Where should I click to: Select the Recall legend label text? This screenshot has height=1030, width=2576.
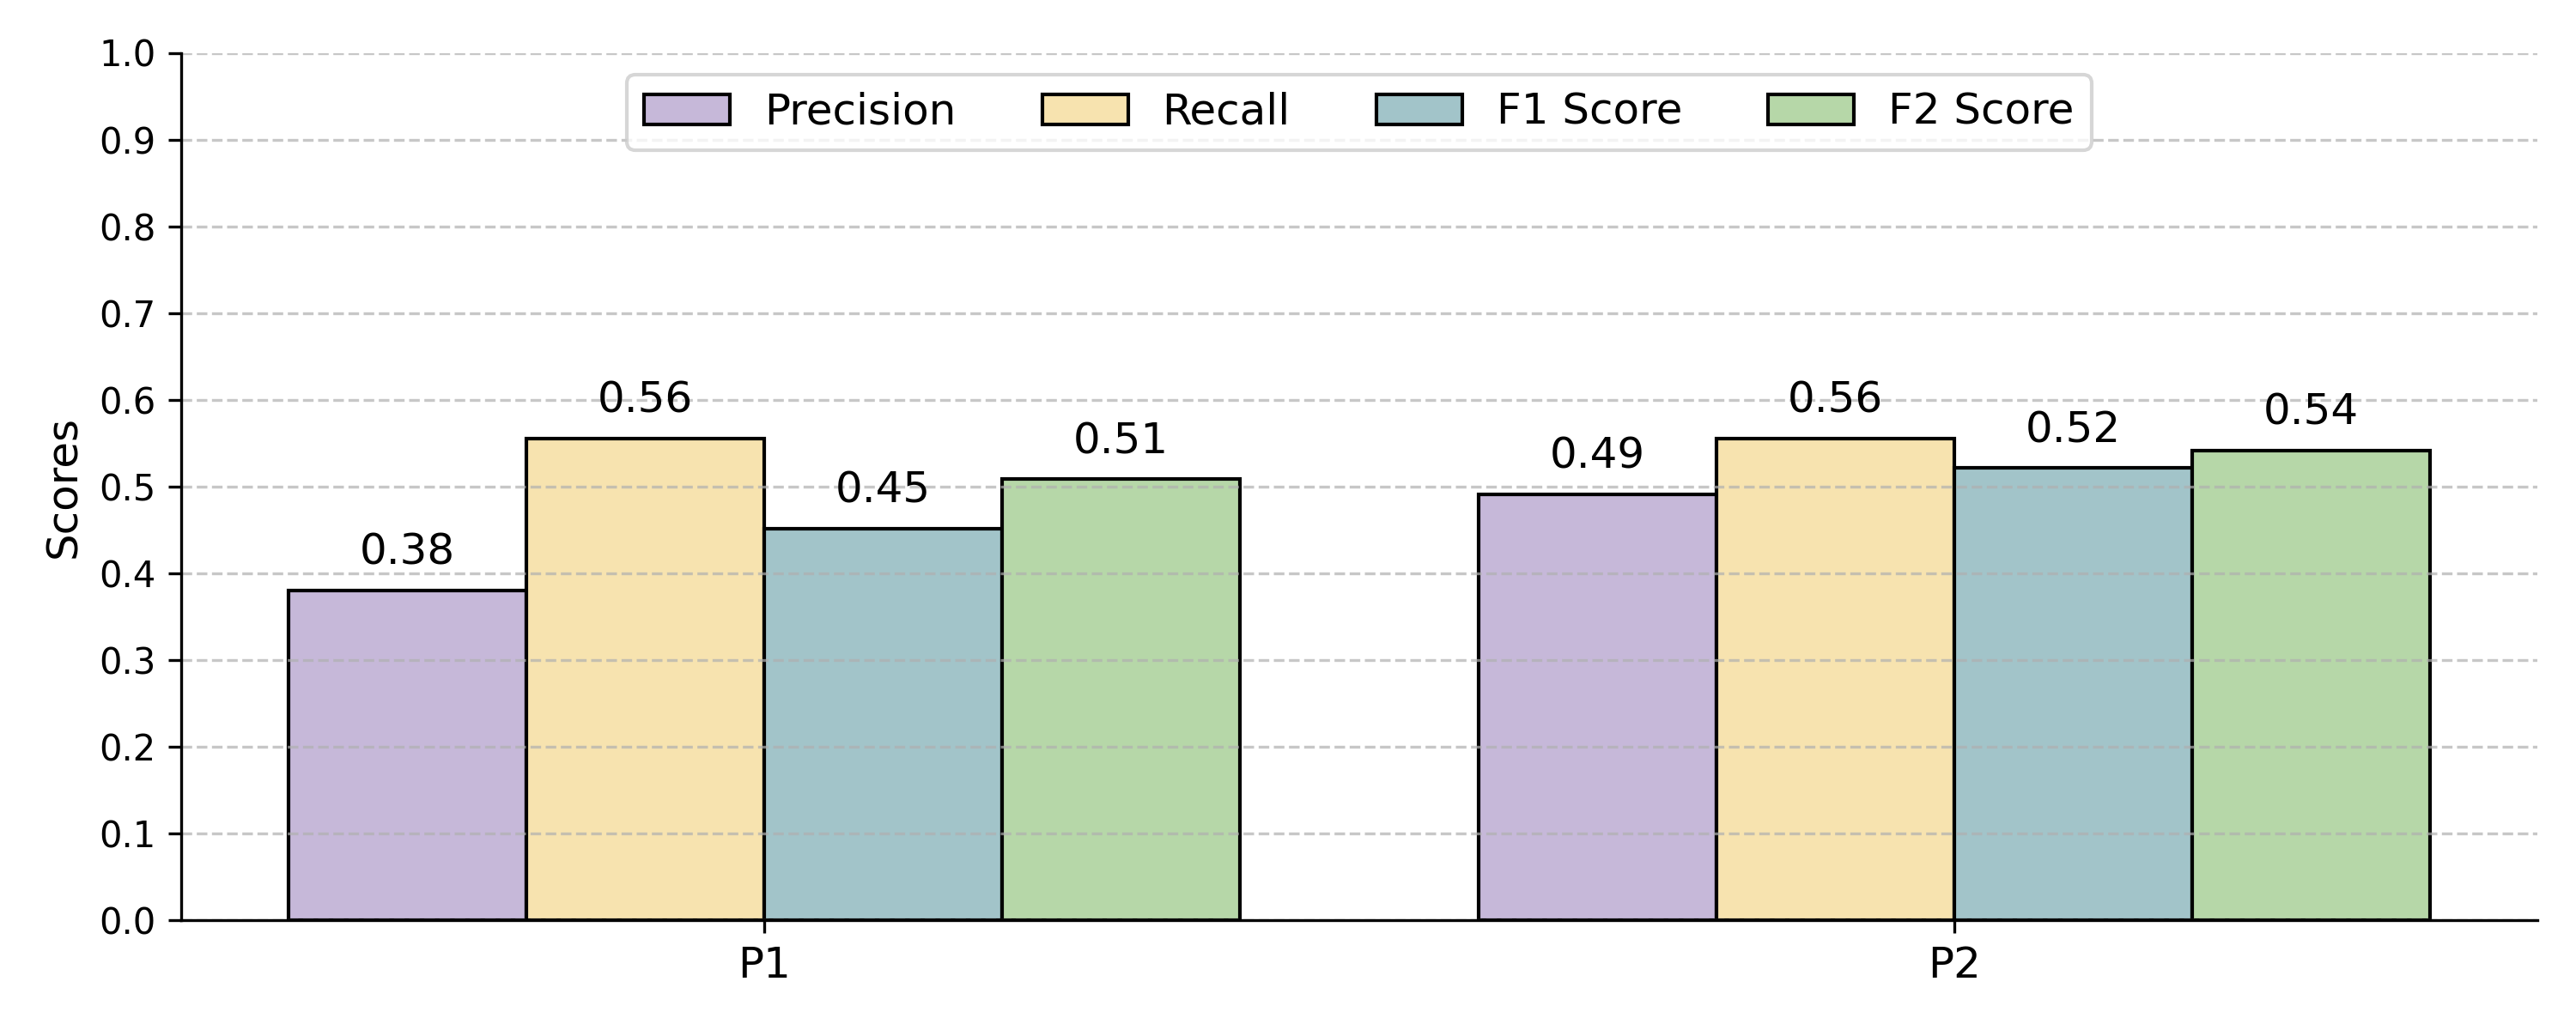(x=1225, y=110)
